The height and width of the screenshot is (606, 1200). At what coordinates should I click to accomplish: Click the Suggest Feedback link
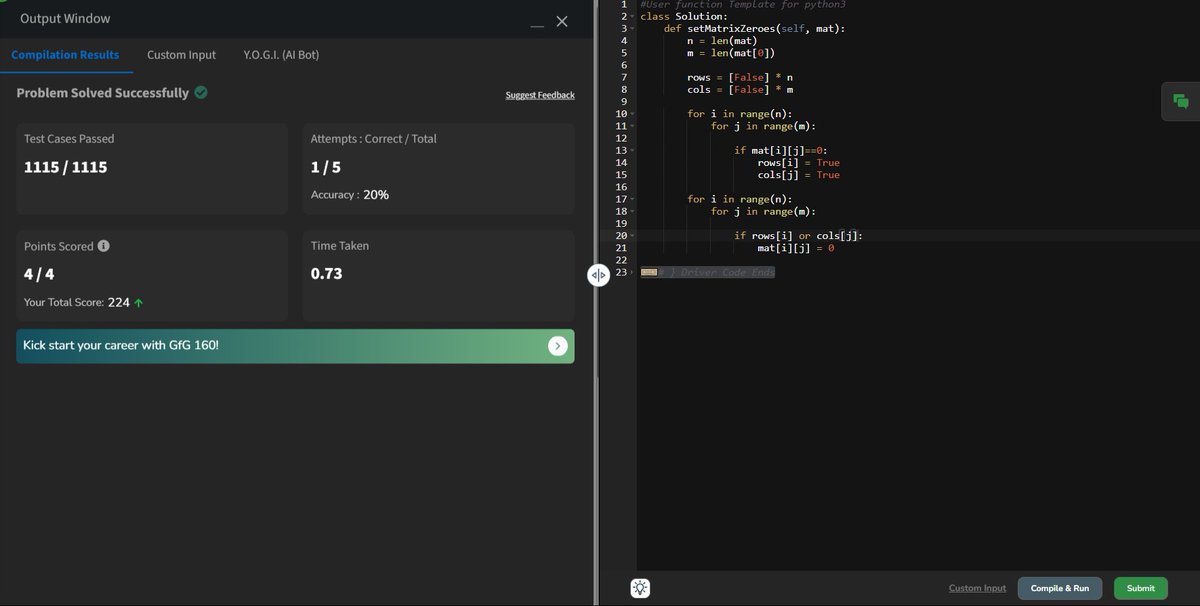tap(540, 95)
